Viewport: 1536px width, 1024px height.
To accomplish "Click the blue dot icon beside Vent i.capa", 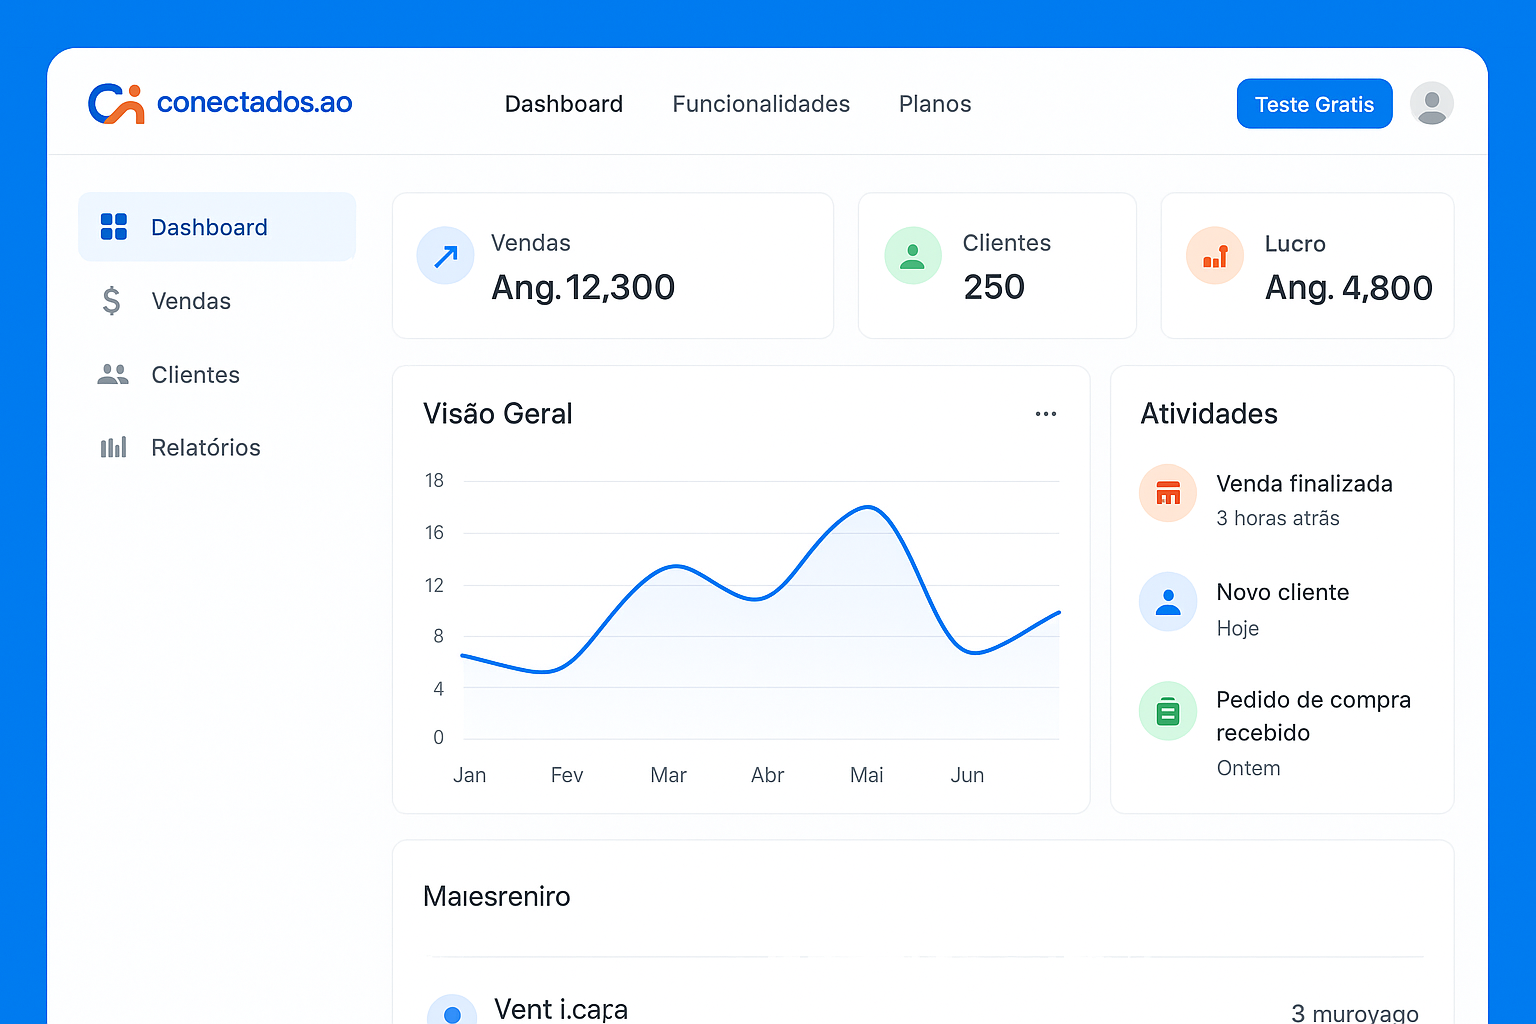I will coord(452,1012).
